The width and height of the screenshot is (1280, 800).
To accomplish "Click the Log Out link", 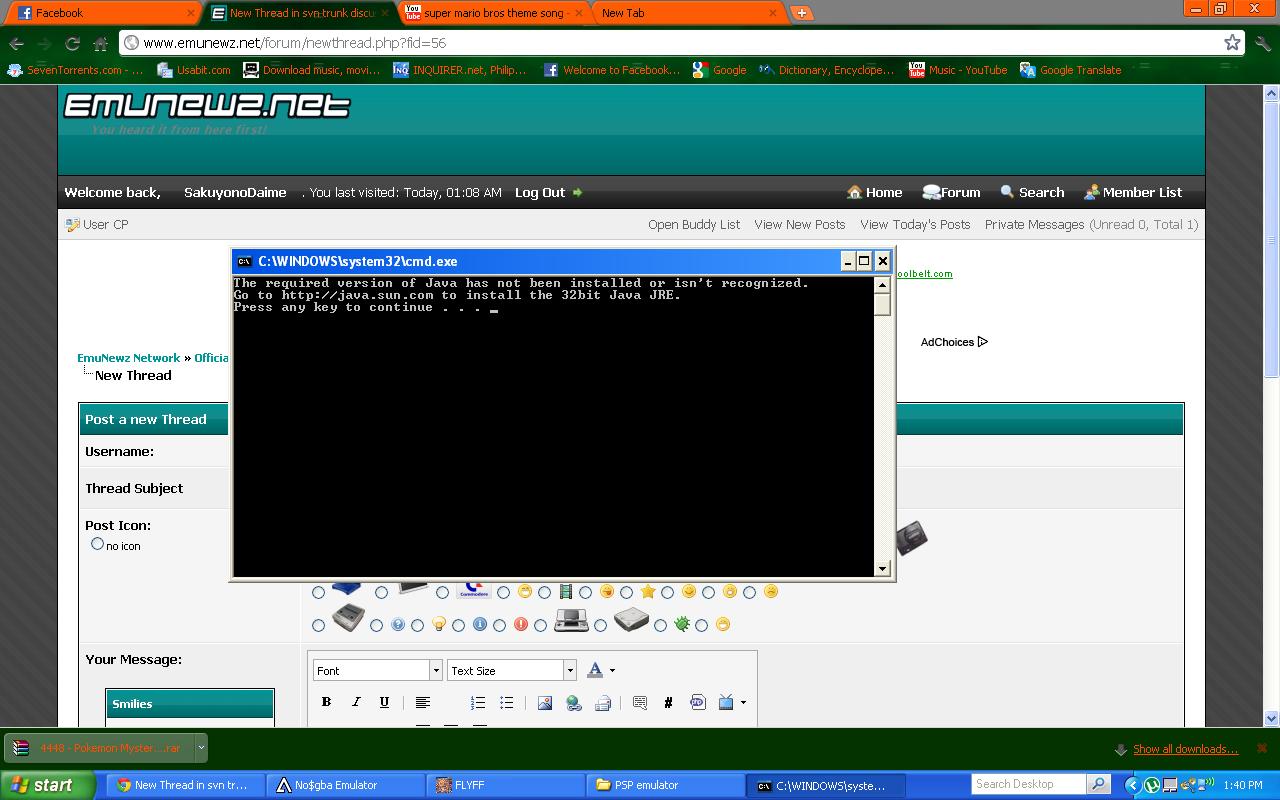I will click(540, 192).
